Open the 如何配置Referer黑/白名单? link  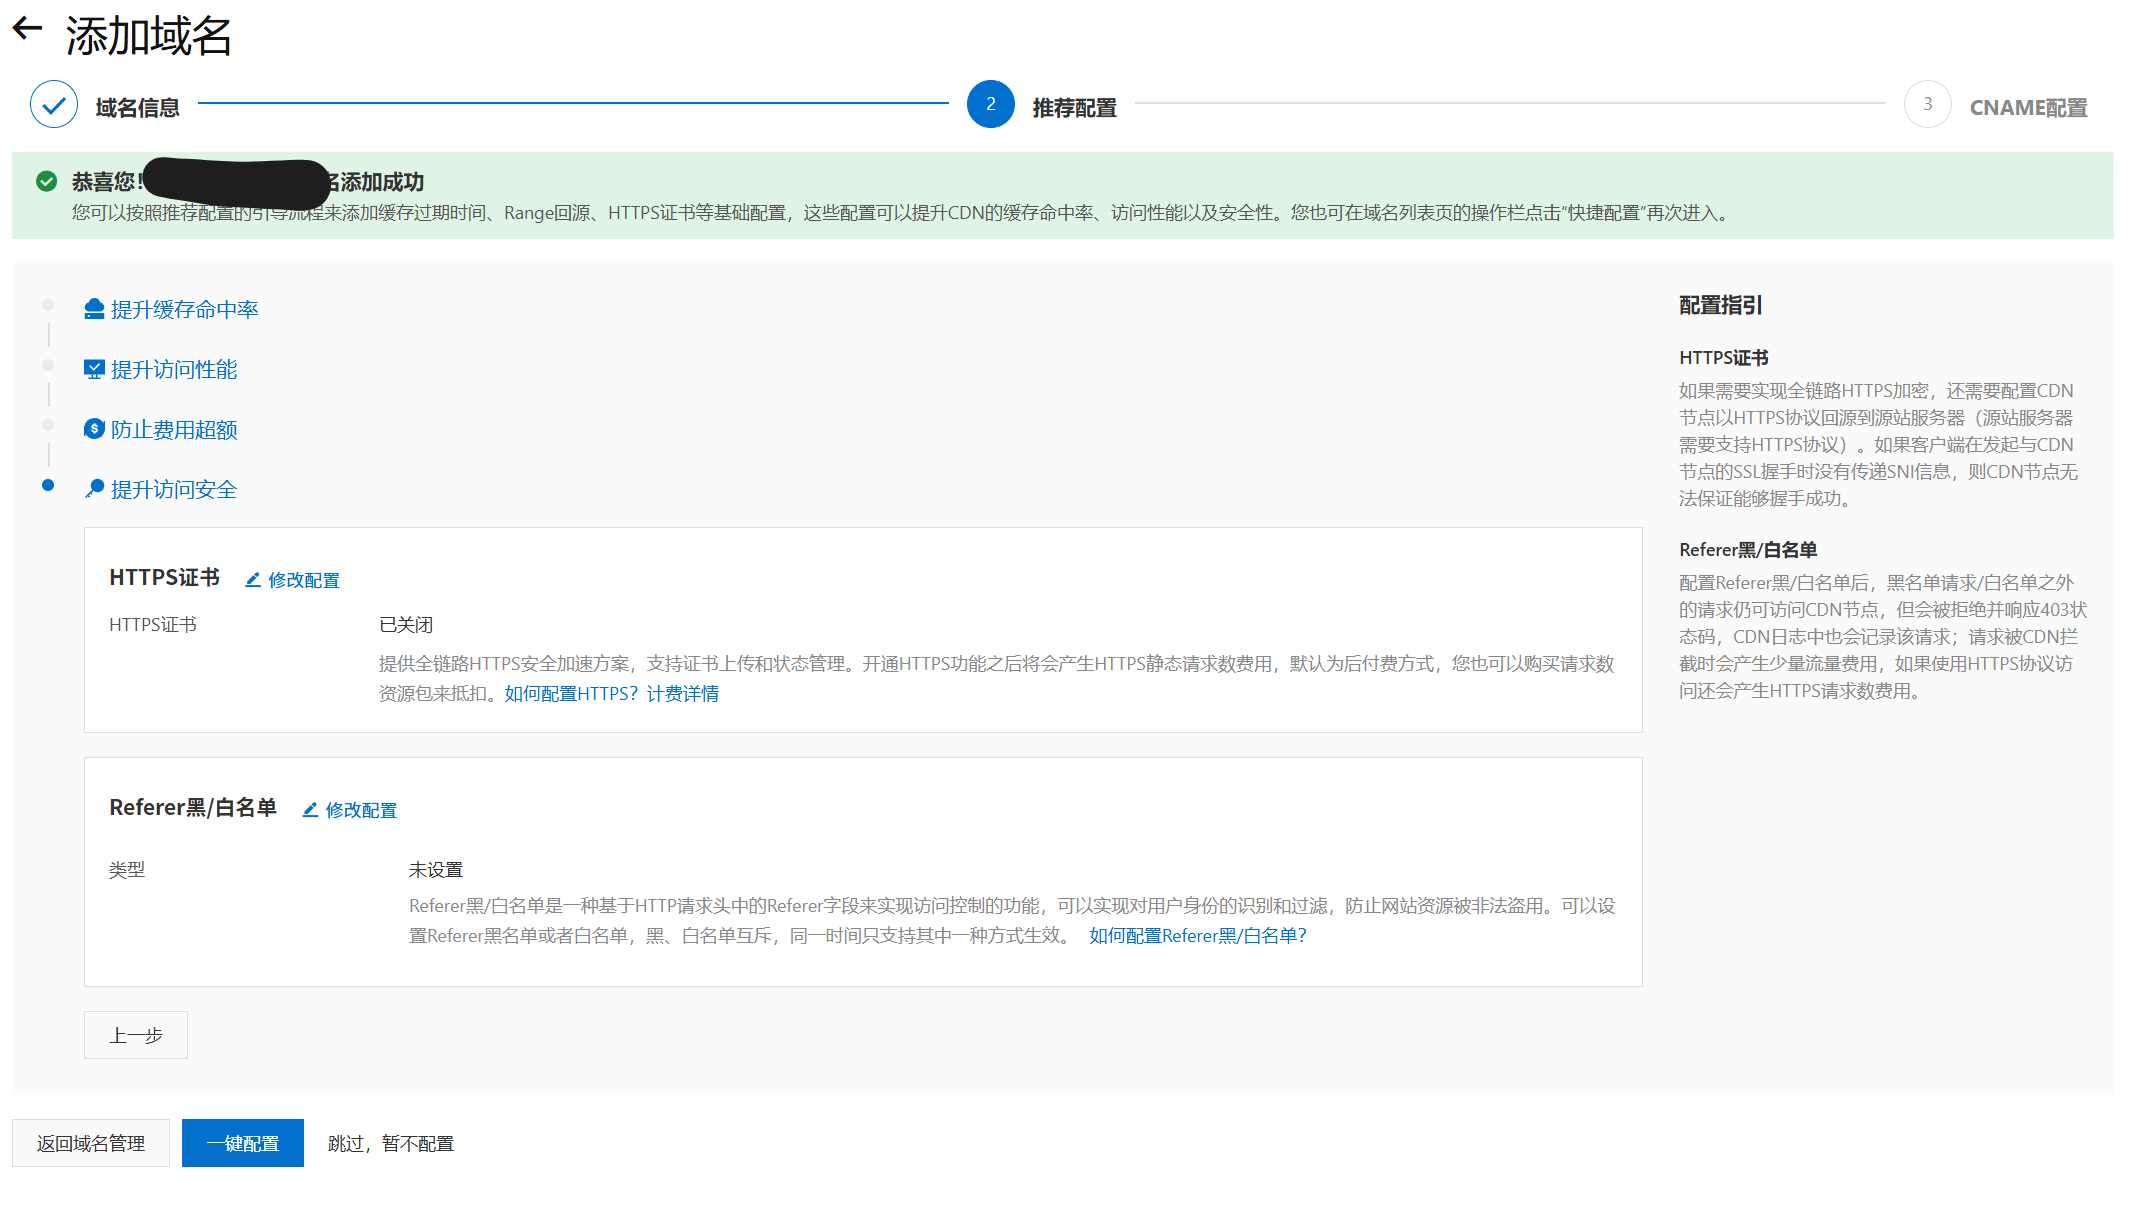[x=1198, y=936]
